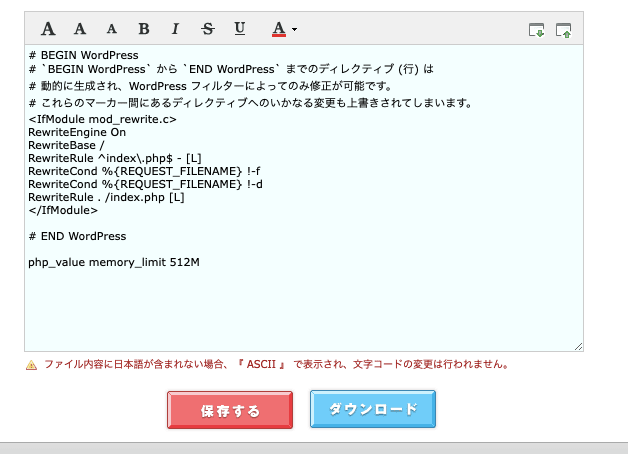Click the '<IfModule mod_rewrite.c>' line
The image size is (628, 454).
point(103,119)
